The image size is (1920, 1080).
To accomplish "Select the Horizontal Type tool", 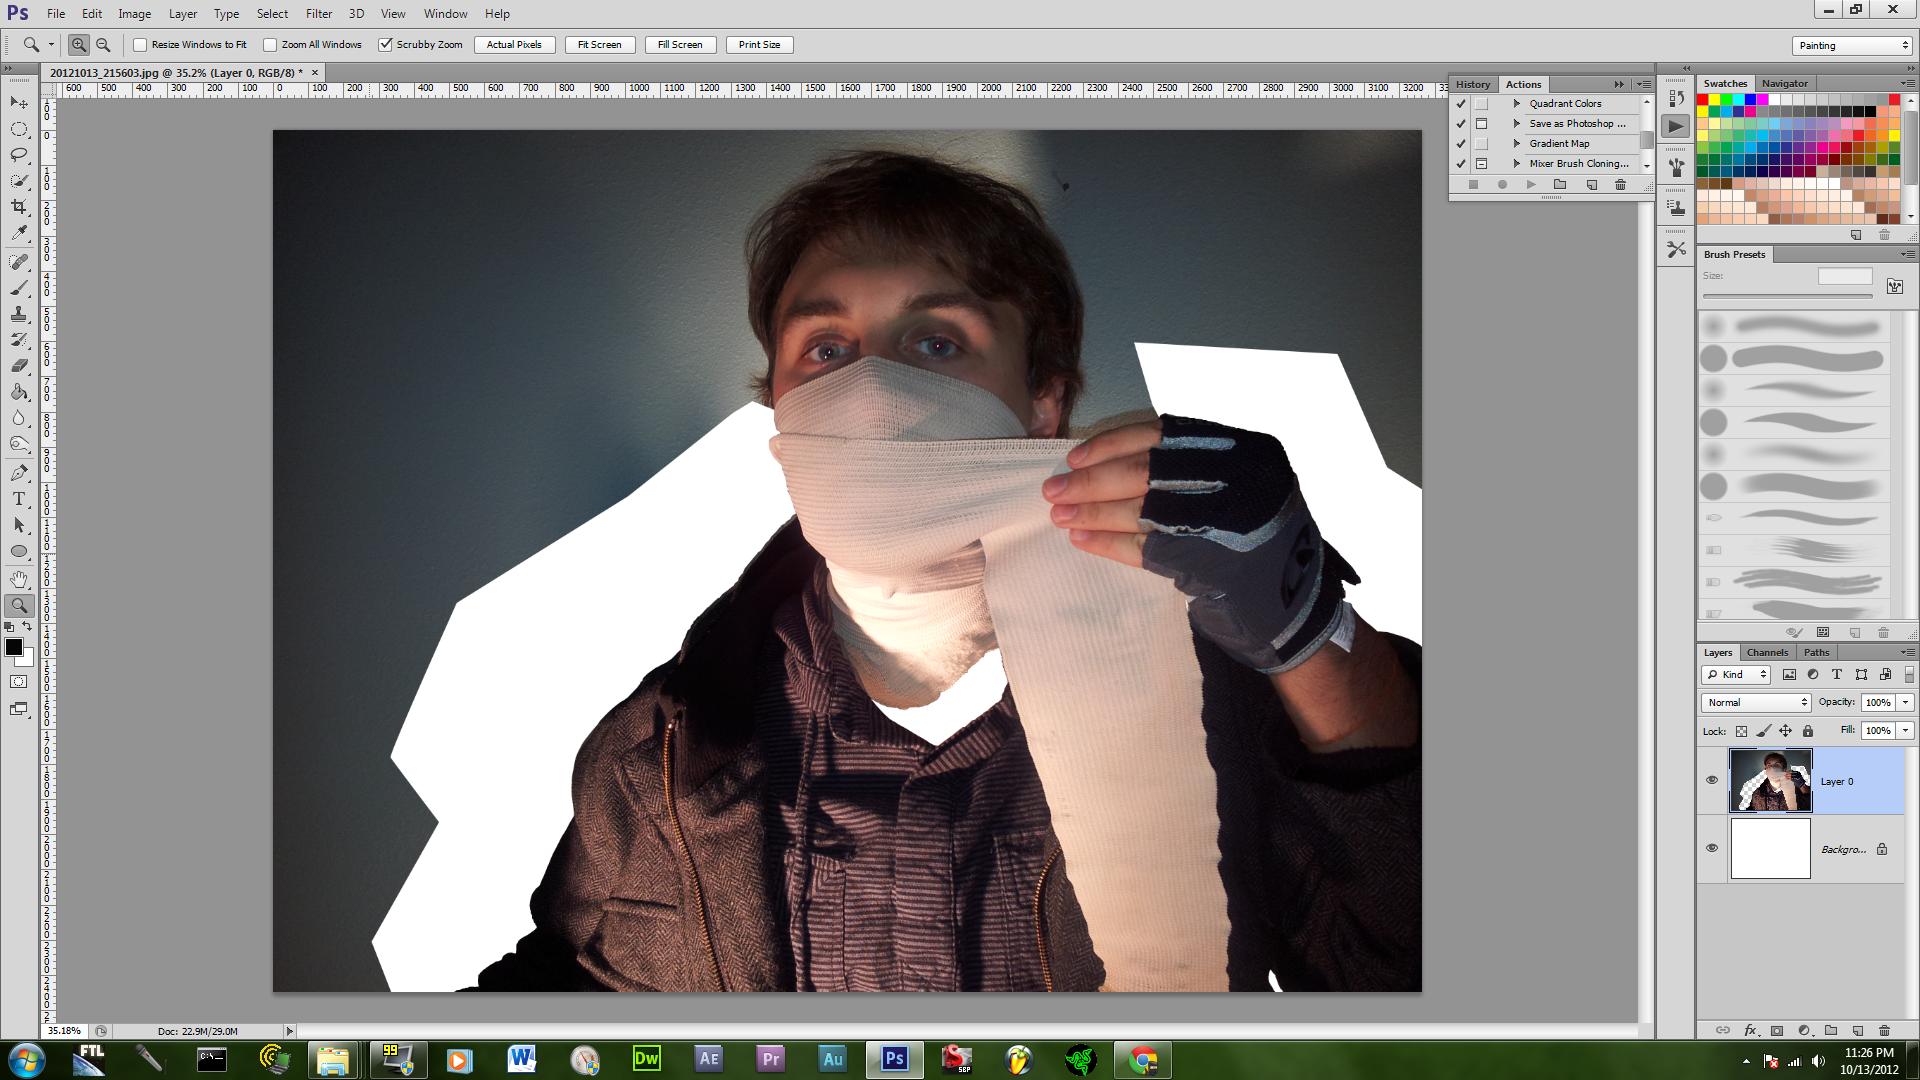I will (x=19, y=499).
